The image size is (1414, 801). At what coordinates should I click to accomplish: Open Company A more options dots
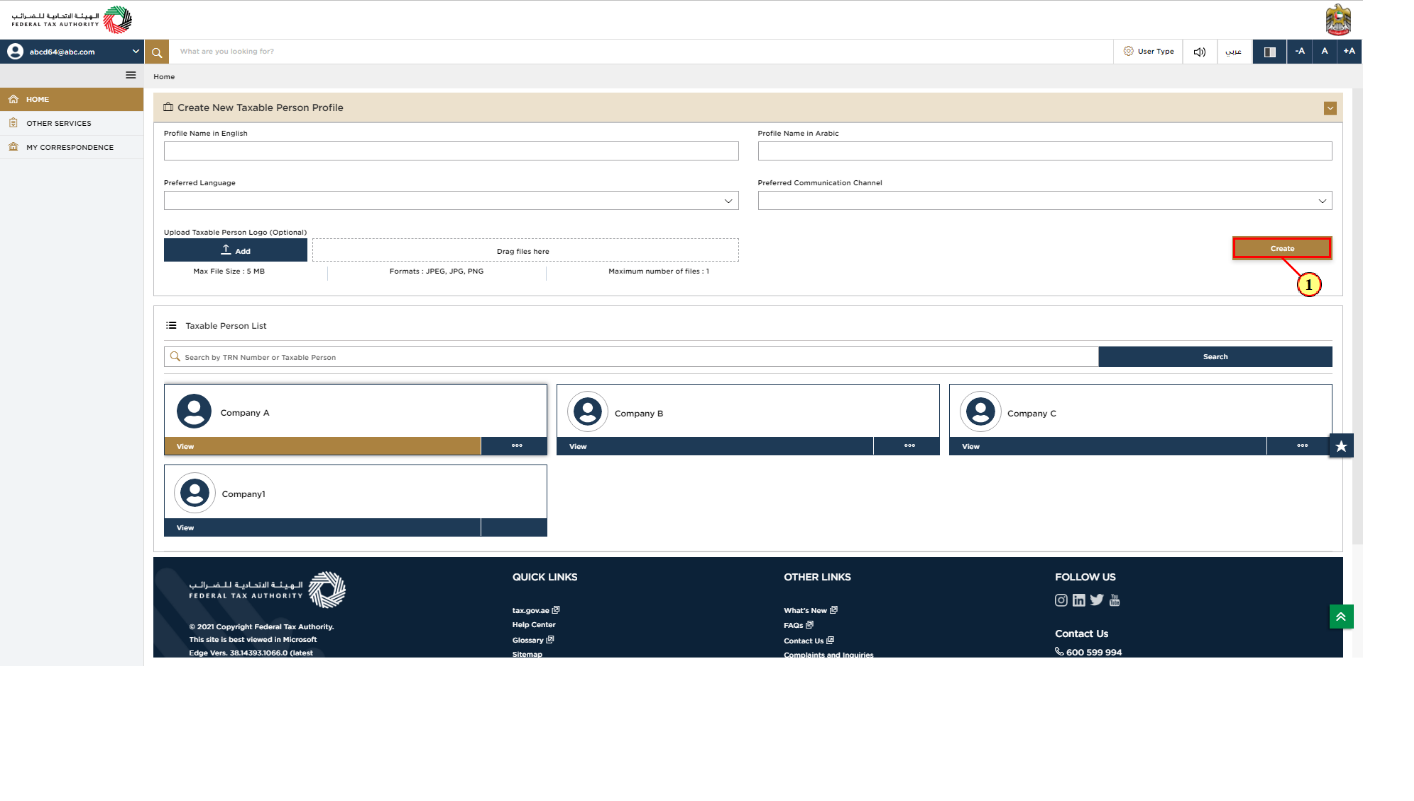(x=516, y=446)
